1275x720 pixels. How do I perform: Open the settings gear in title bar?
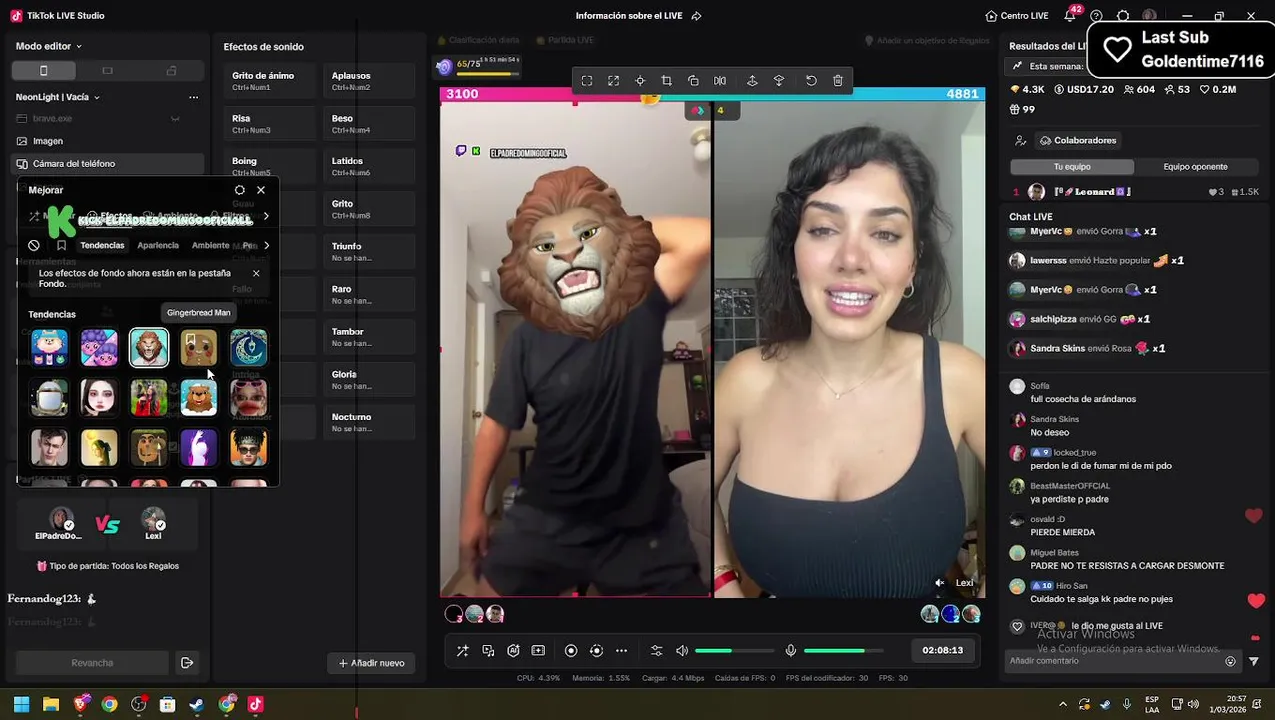click(1123, 16)
